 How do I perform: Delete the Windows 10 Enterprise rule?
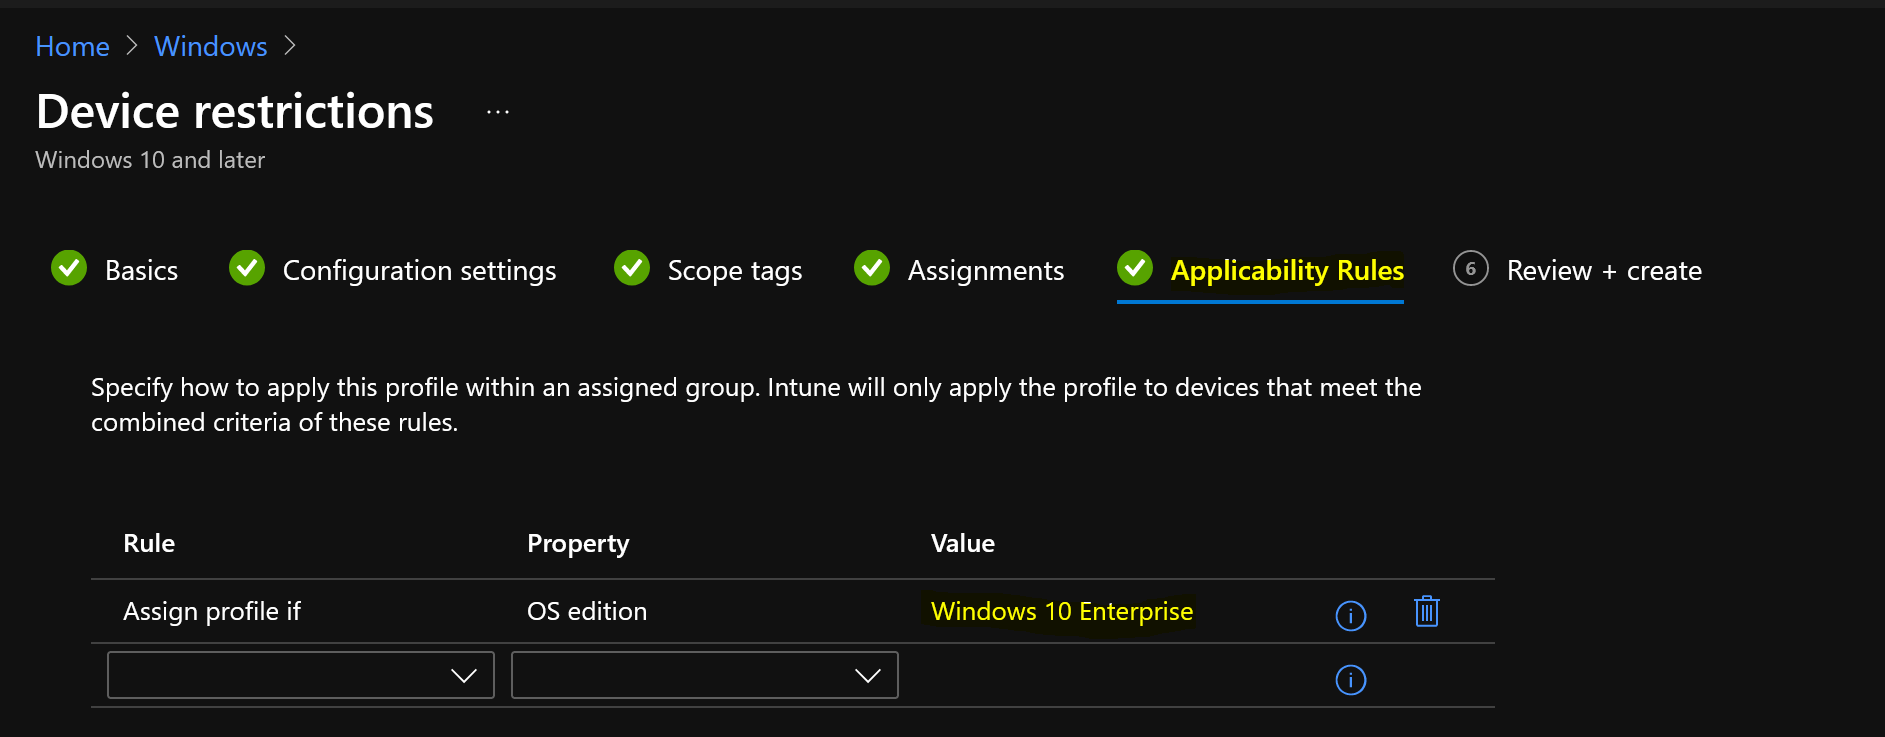click(x=1427, y=611)
